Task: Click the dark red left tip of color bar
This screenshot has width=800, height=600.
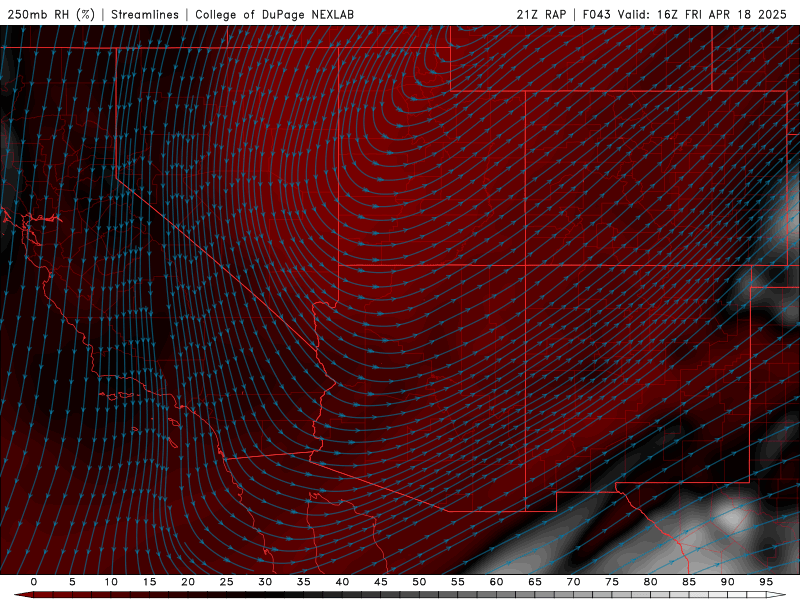Action: pos(23,595)
